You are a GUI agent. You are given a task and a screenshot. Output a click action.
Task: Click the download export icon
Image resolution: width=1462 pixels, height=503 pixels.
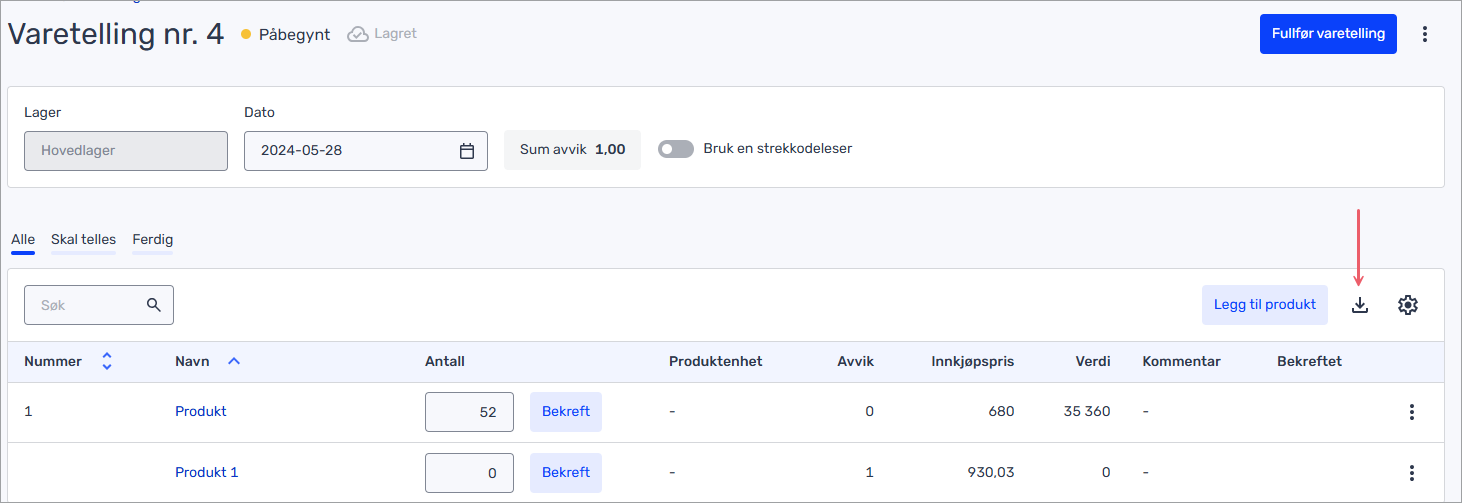pos(1359,305)
